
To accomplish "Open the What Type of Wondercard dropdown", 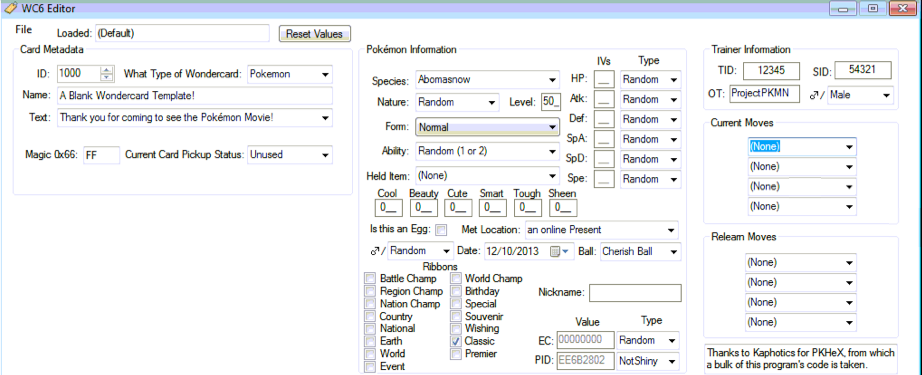I will pyautogui.click(x=290, y=75).
